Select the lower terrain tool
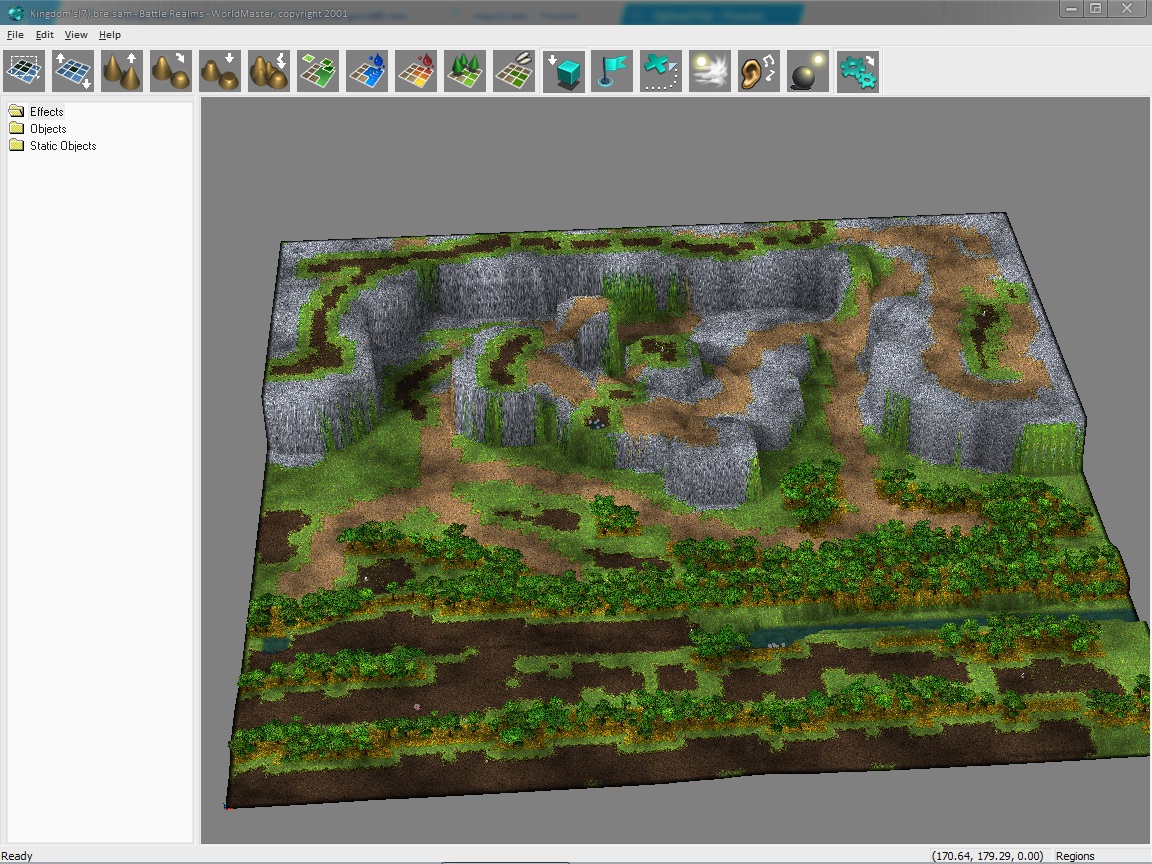Screen dimensions: 1152x864 [x=220, y=71]
